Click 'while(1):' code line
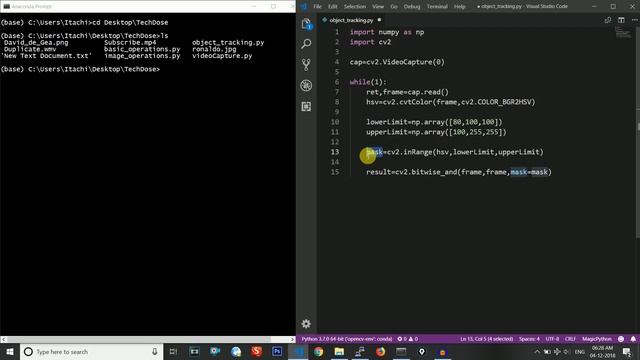Image resolution: width=640 pixels, height=360 pixels. (368, 82)
